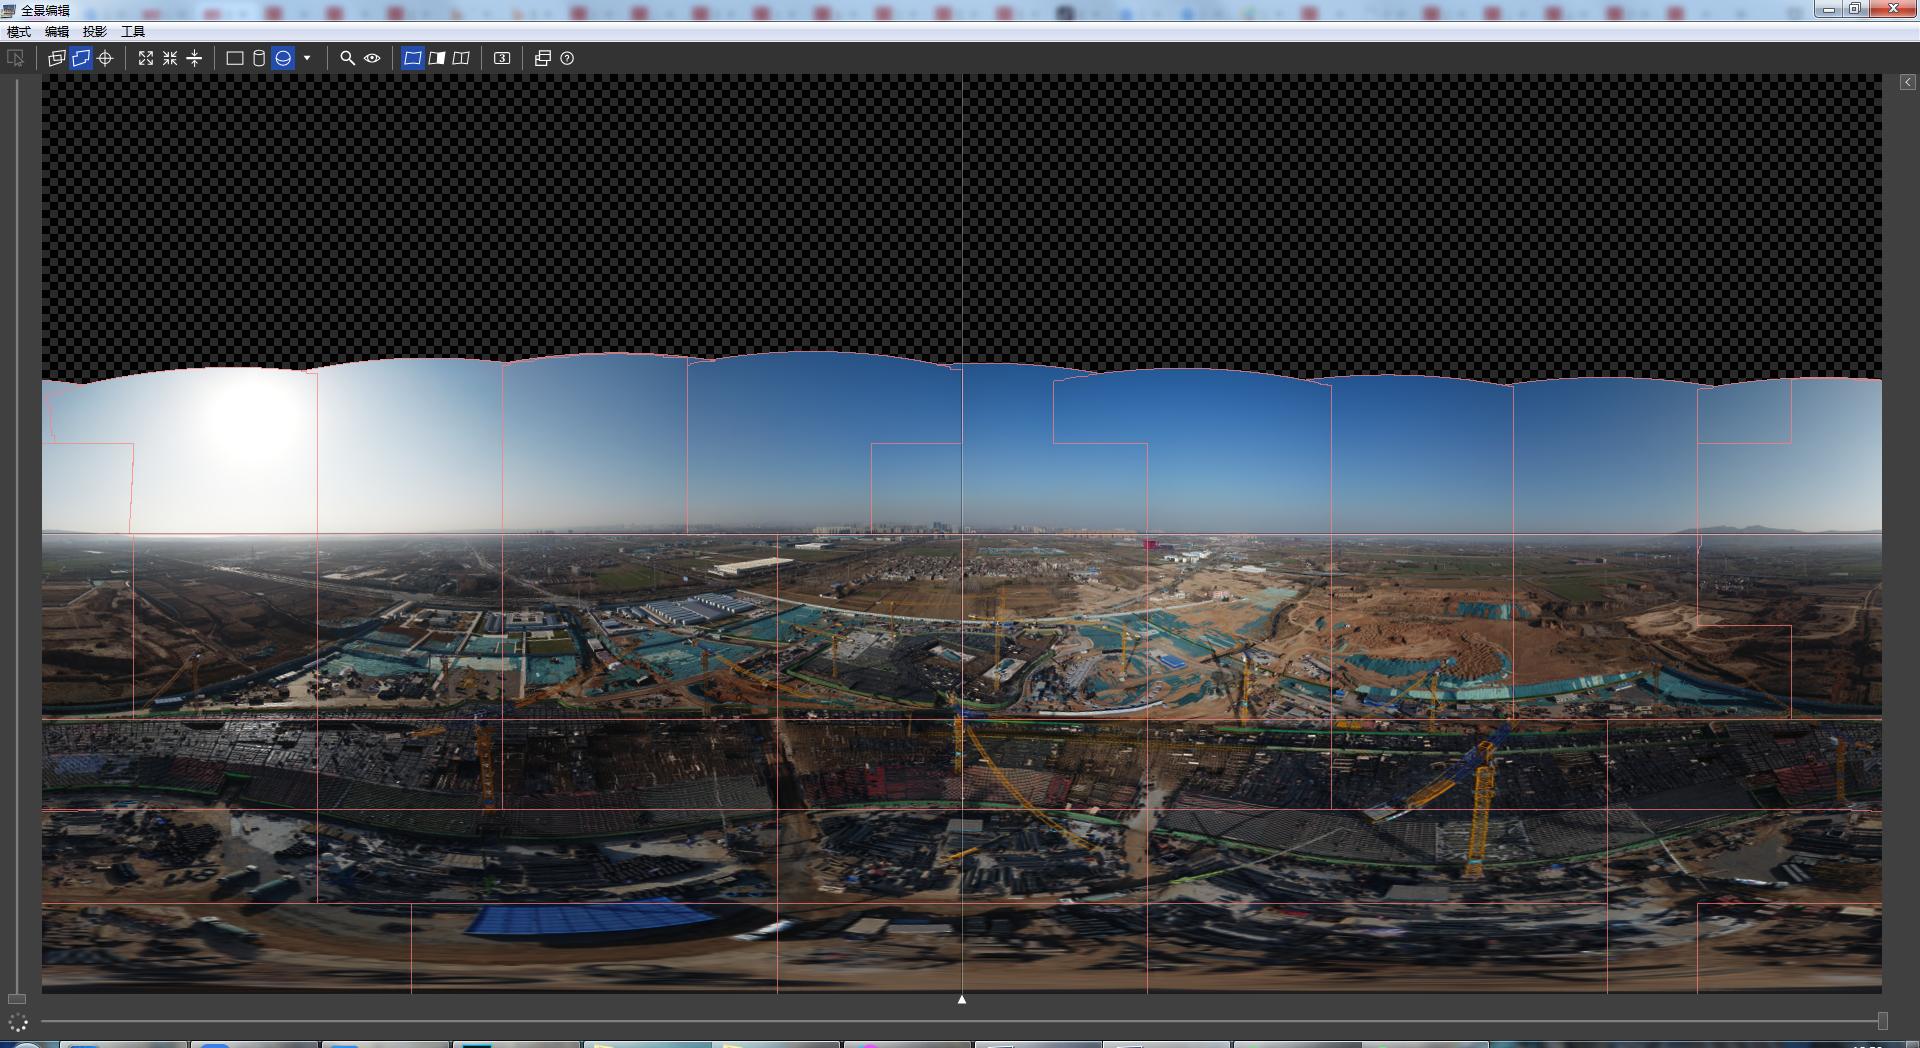Choose the cylindrical projection icon

click(259, 58)
